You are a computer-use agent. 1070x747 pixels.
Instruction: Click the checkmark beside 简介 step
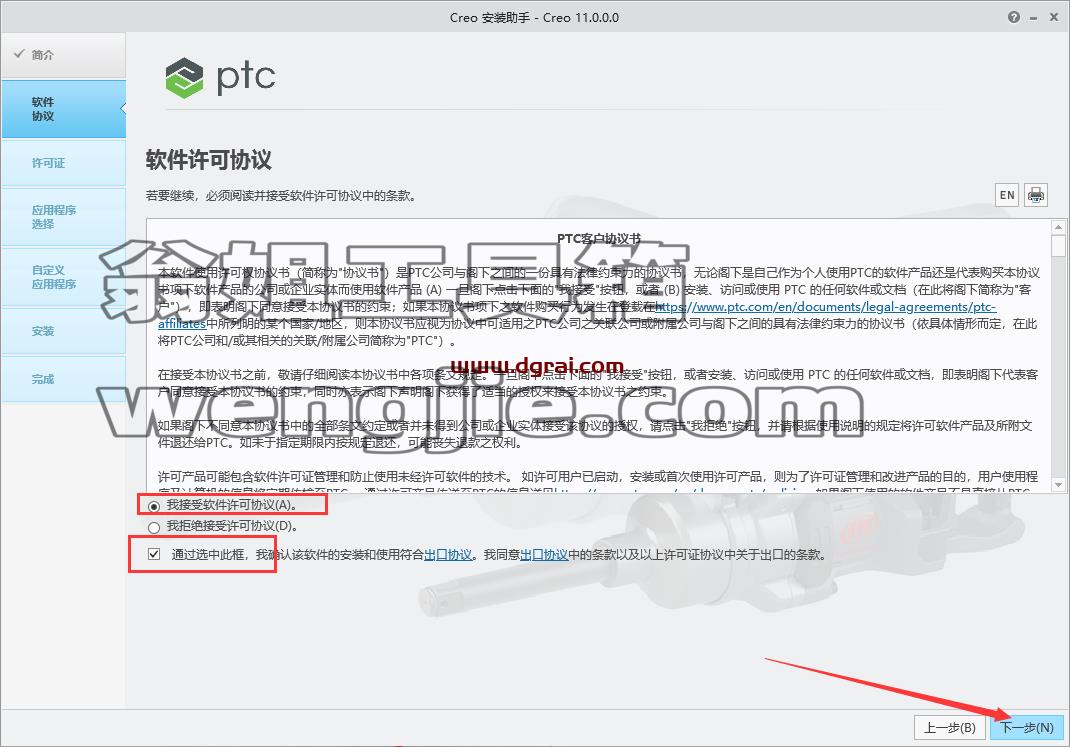19,54
